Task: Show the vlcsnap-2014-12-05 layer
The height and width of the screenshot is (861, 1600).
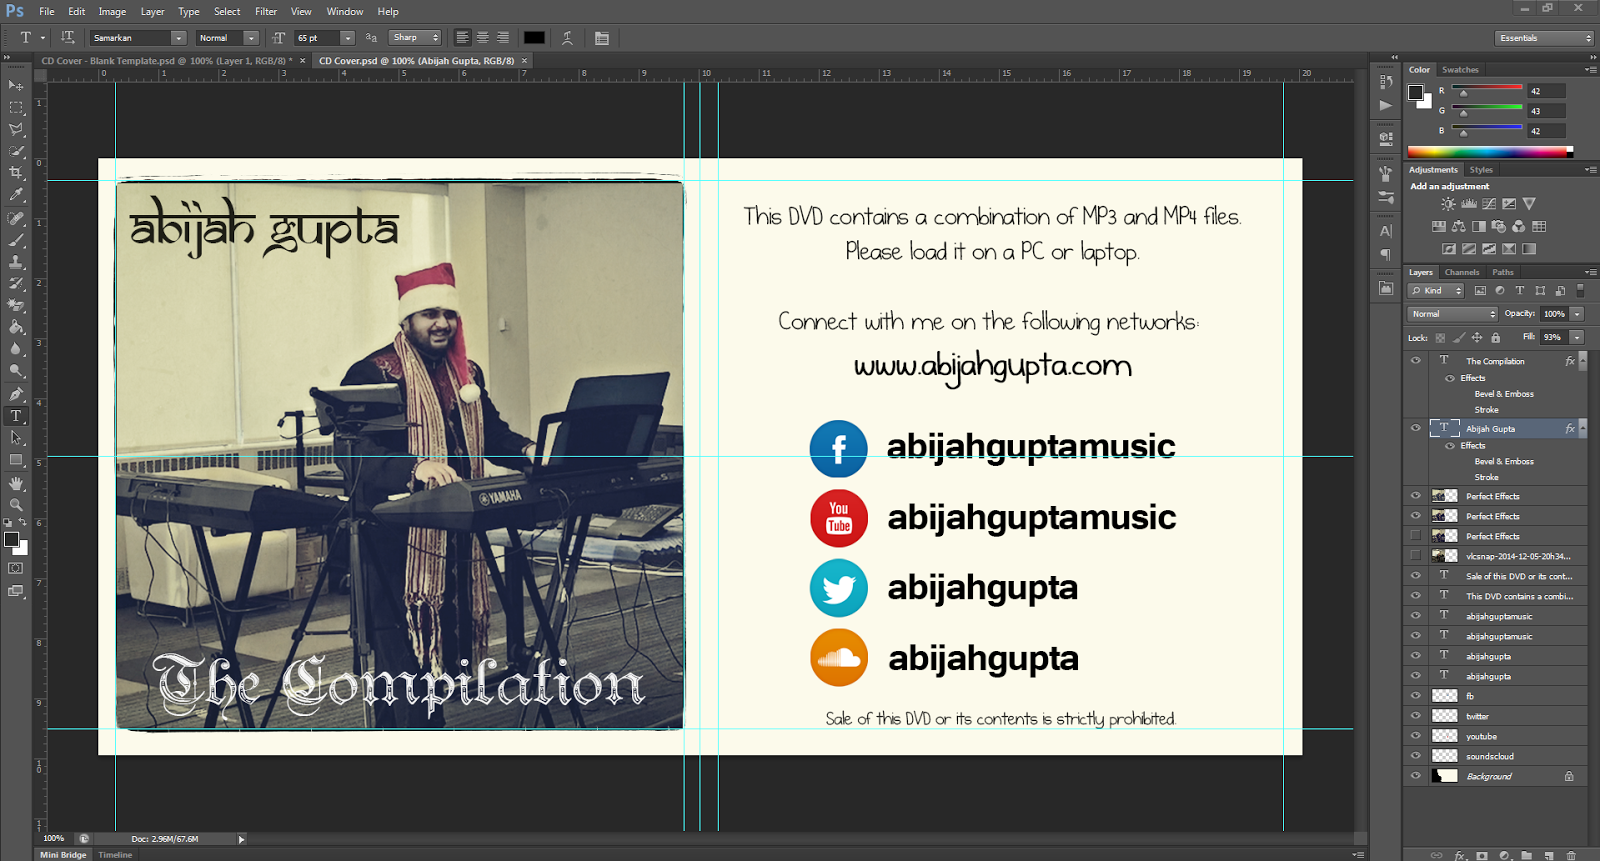Action: 1415,555
